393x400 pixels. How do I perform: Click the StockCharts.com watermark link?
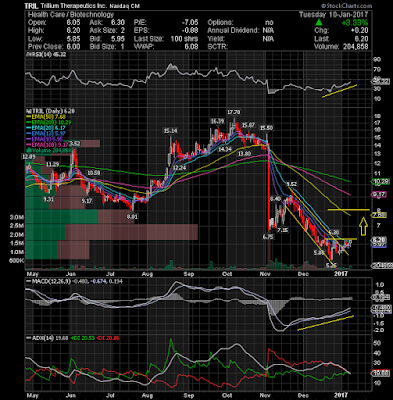(x=347, y=6)
